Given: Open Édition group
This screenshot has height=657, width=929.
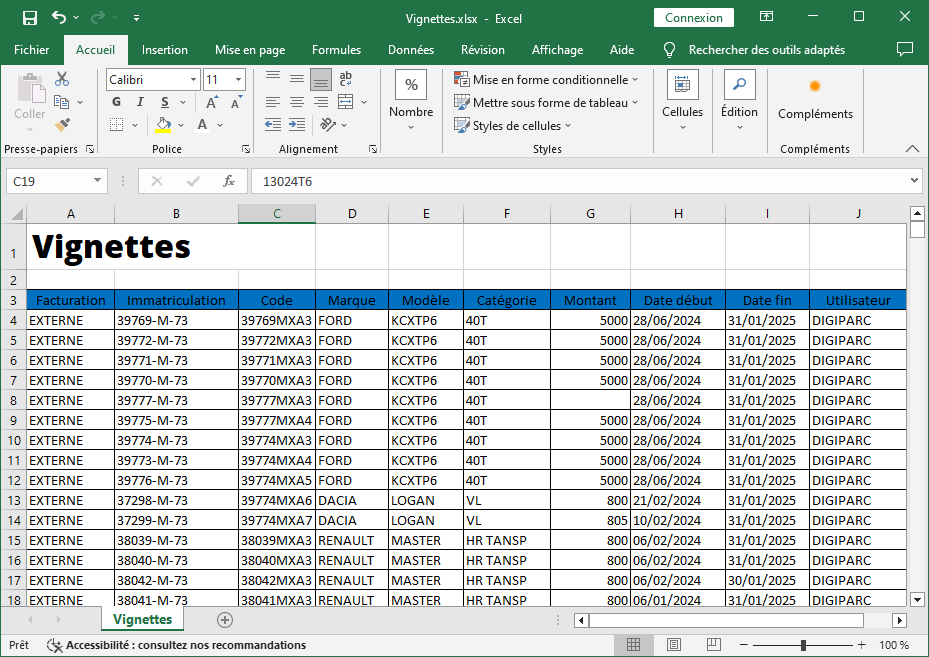Looking at the screenshot, I should (739, 101).
